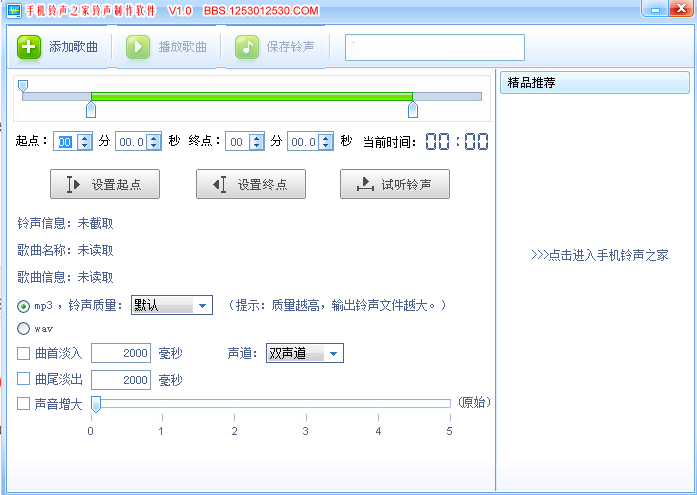Open the 点击进入手机铃声之家 link

tap(599, 255)
